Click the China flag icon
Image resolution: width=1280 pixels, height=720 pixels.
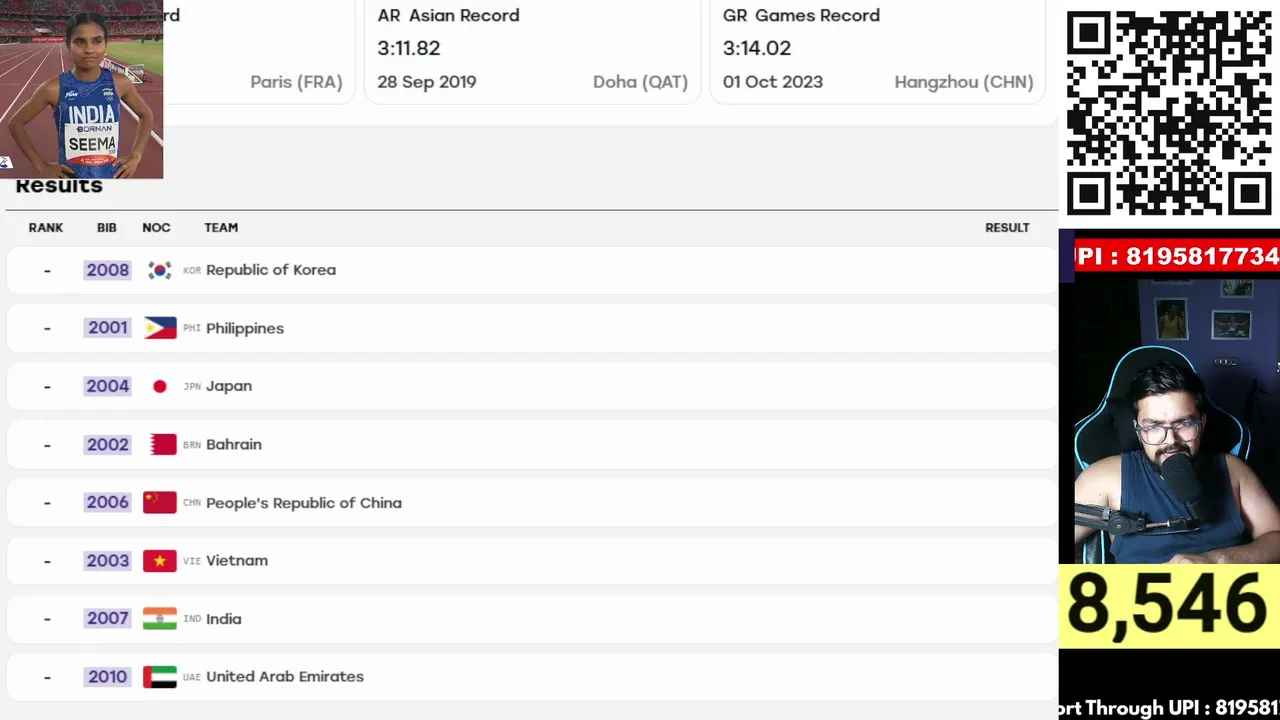[x=160, y=502]
